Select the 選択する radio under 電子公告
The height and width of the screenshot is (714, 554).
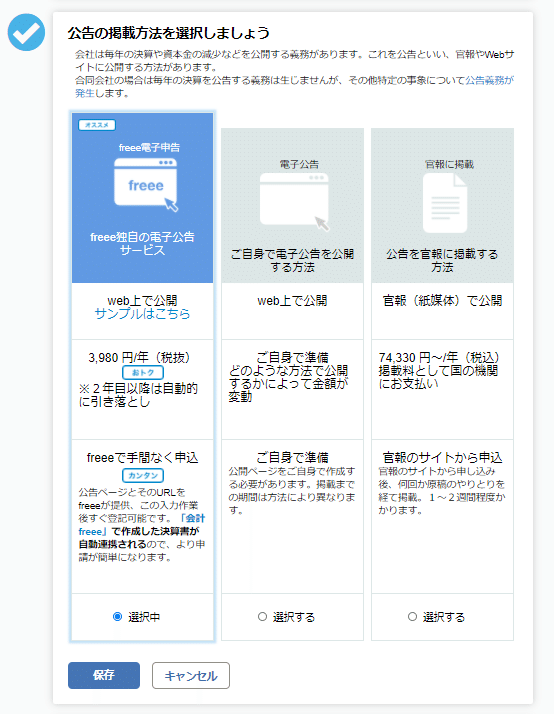click(x=262, y=617)
